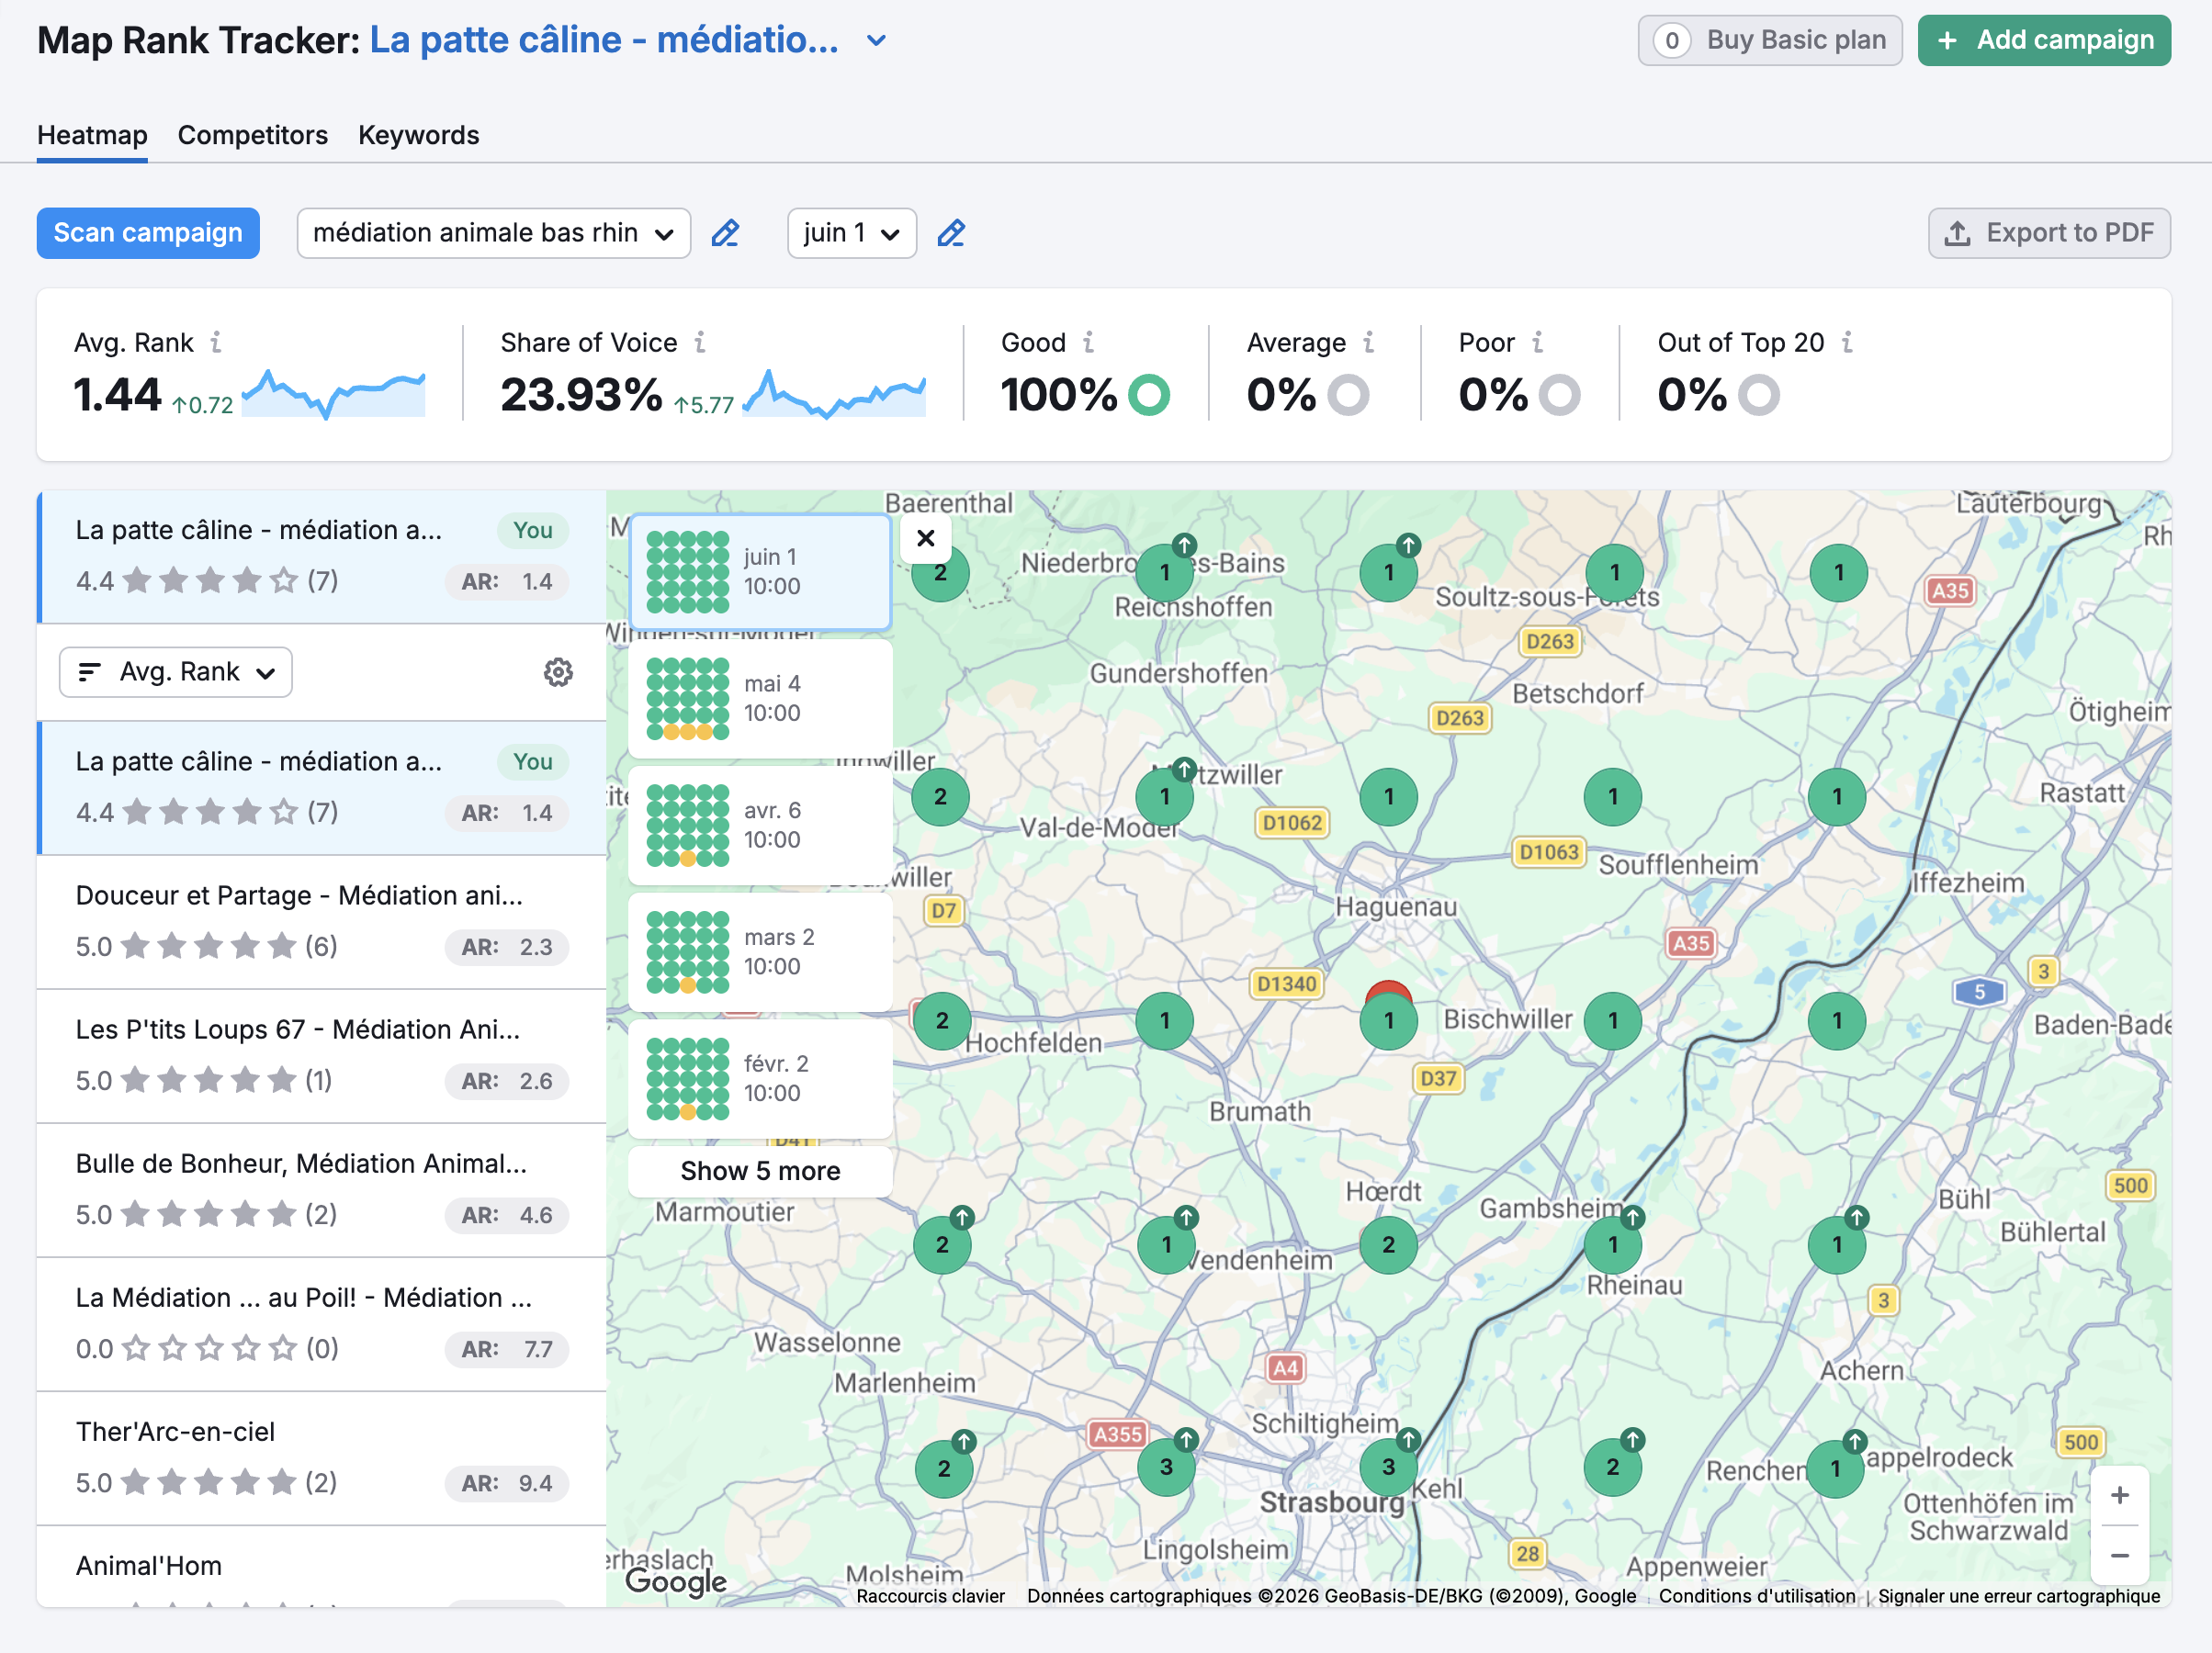Show info icon next to Poor
Screen dimensions: 2212x1653
coord(1537,342)
